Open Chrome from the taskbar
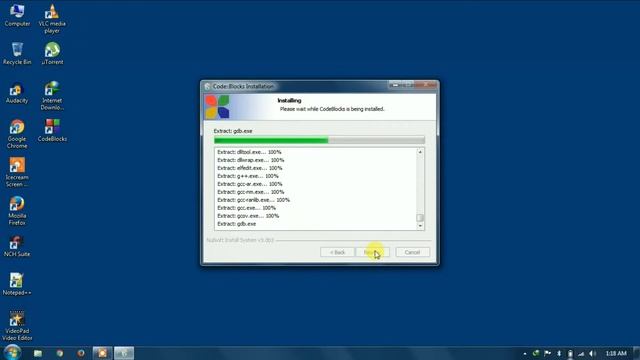 pyautogui.click(x=60, y=353)
